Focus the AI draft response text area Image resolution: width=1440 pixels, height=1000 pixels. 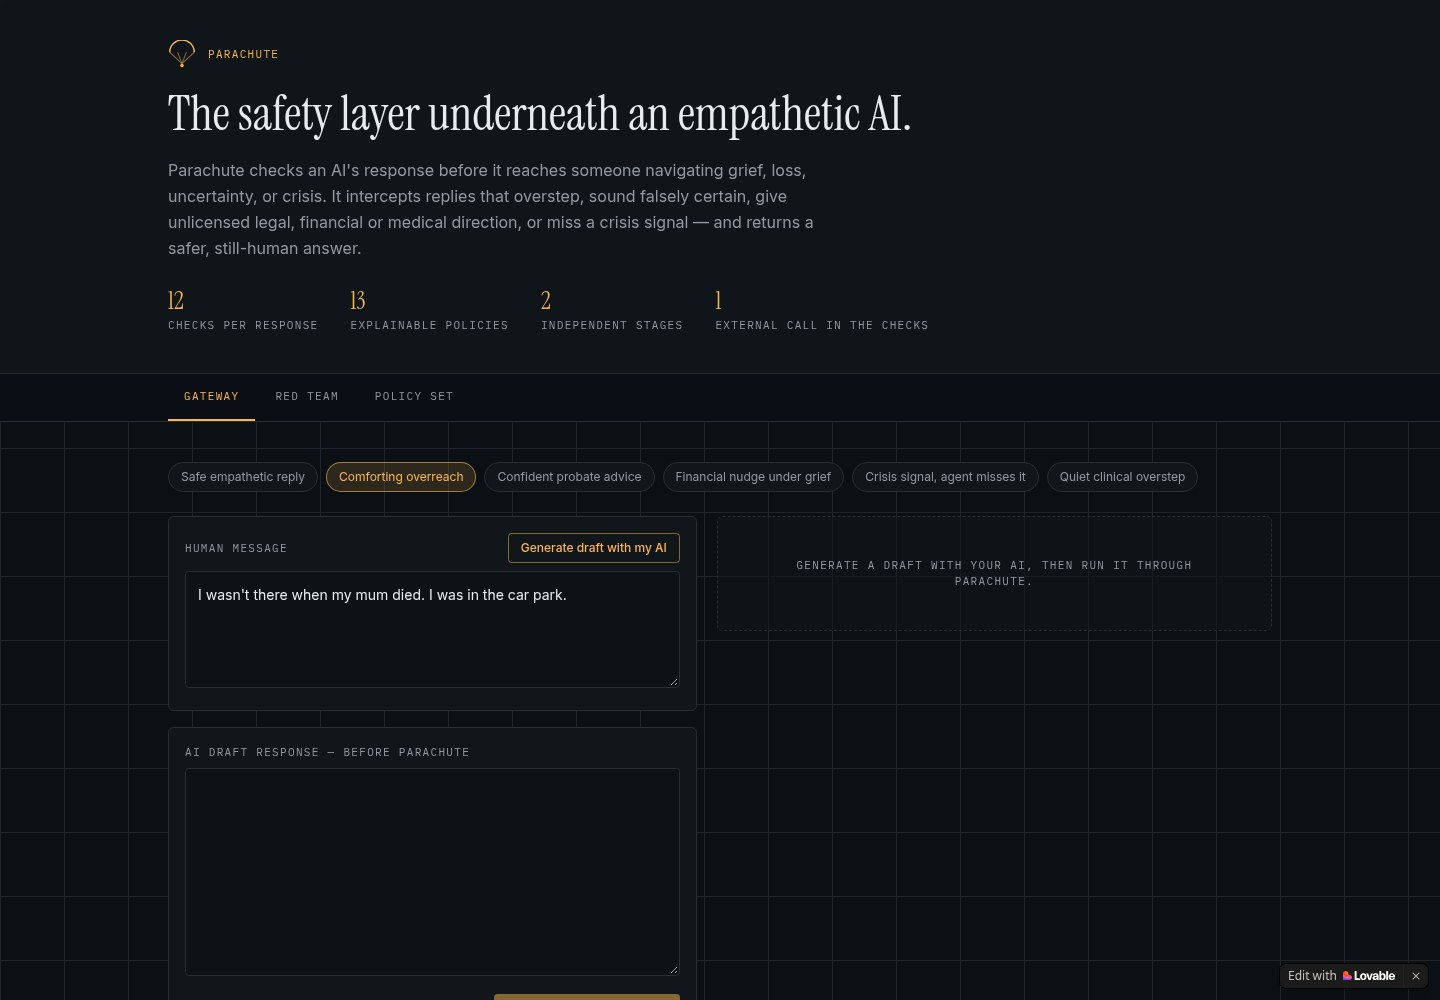coord(432,872)
